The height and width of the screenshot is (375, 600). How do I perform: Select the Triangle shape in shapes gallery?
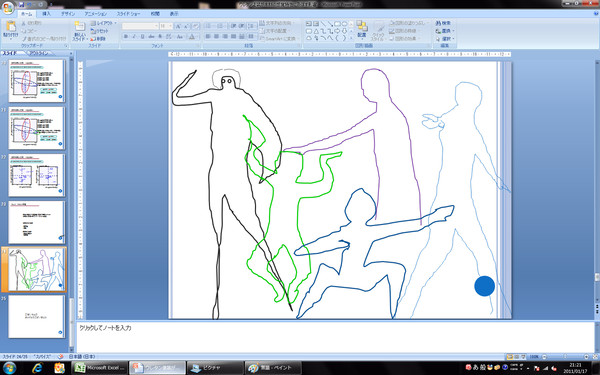pos(316,31)
